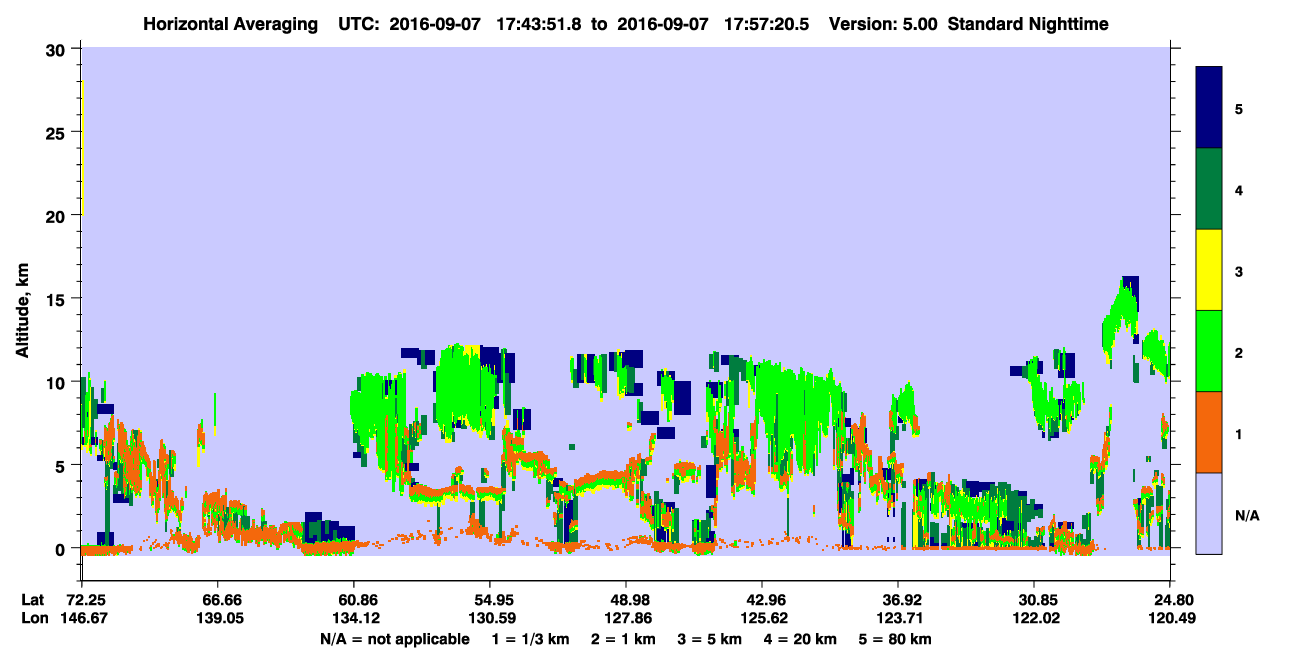
Task: Click the yellow colorbar segment labeled 3
Action: (x=1209, y=270)
